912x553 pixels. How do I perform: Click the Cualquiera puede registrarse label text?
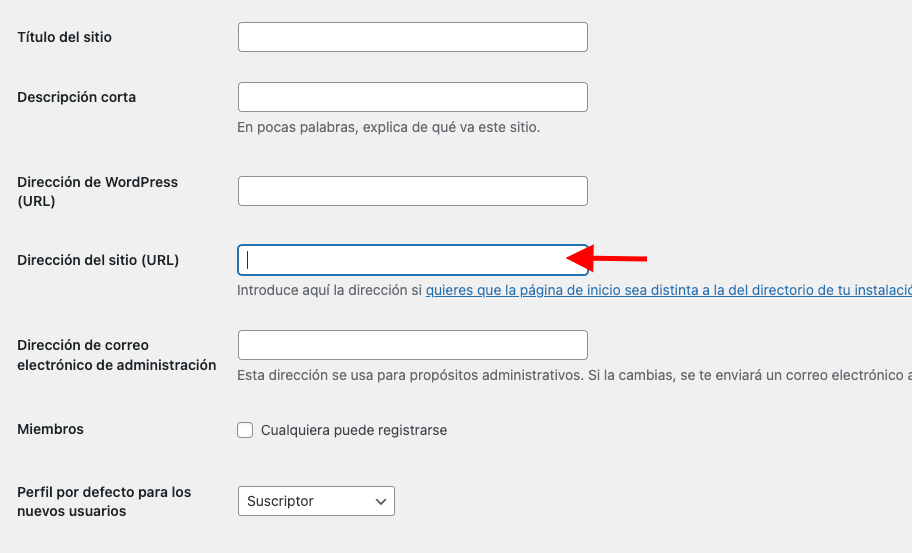pyautogui.click(x=354, y=430)
